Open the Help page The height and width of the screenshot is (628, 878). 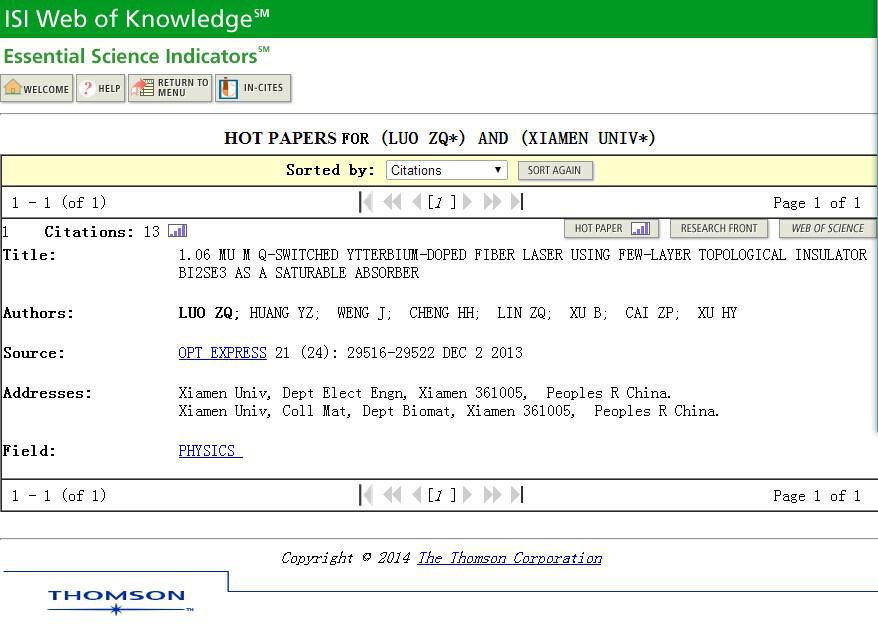[100, 89]
